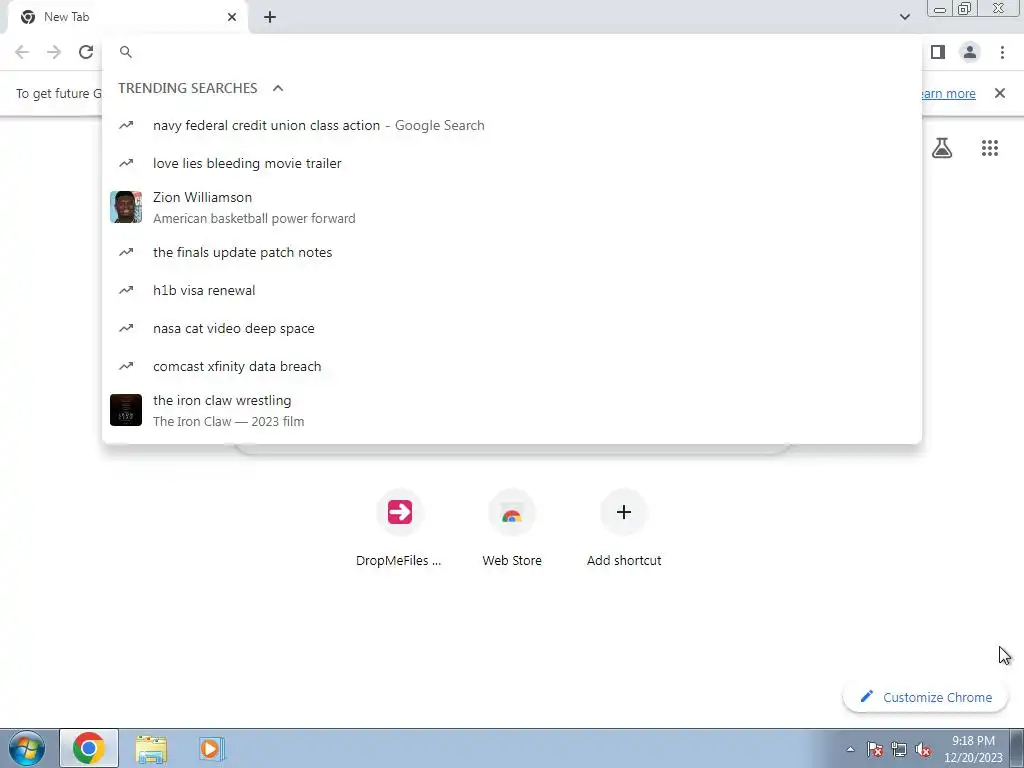This screenshot has height=768, width=1024.
Task: Close the New Tab tab
Action: (x=232, y=17)
